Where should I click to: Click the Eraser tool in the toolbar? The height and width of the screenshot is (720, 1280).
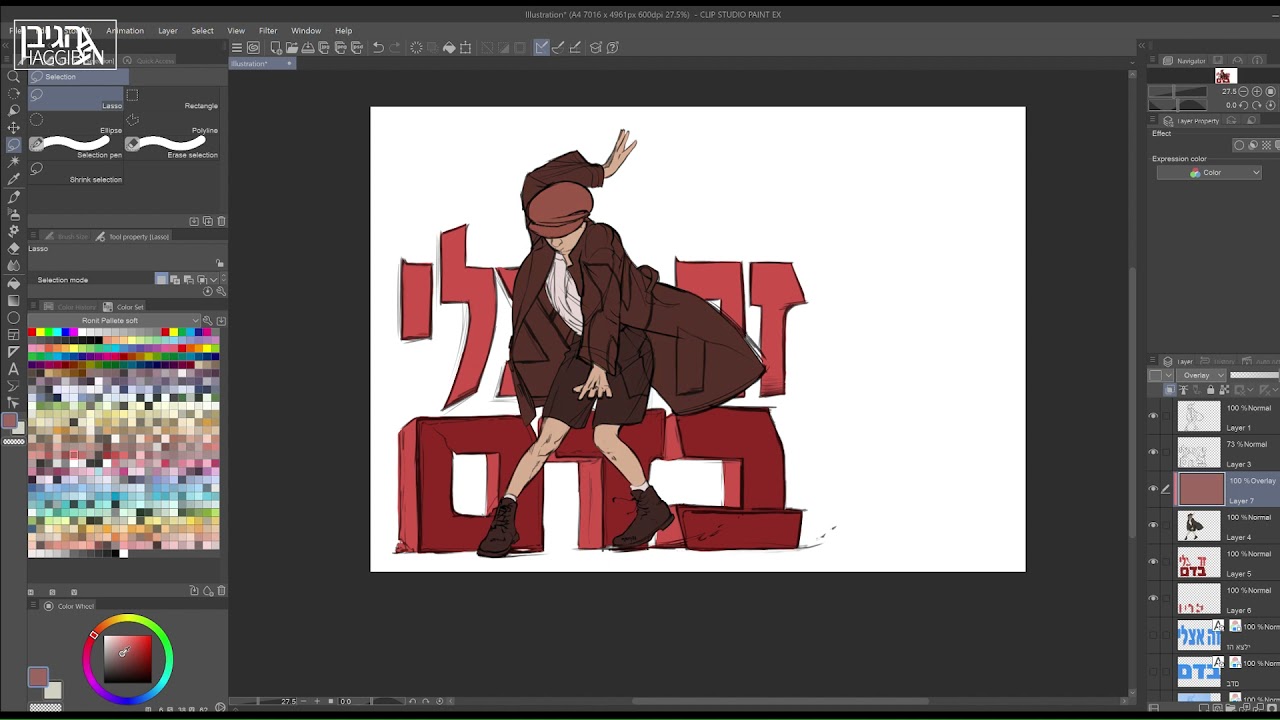pos(13,248)
